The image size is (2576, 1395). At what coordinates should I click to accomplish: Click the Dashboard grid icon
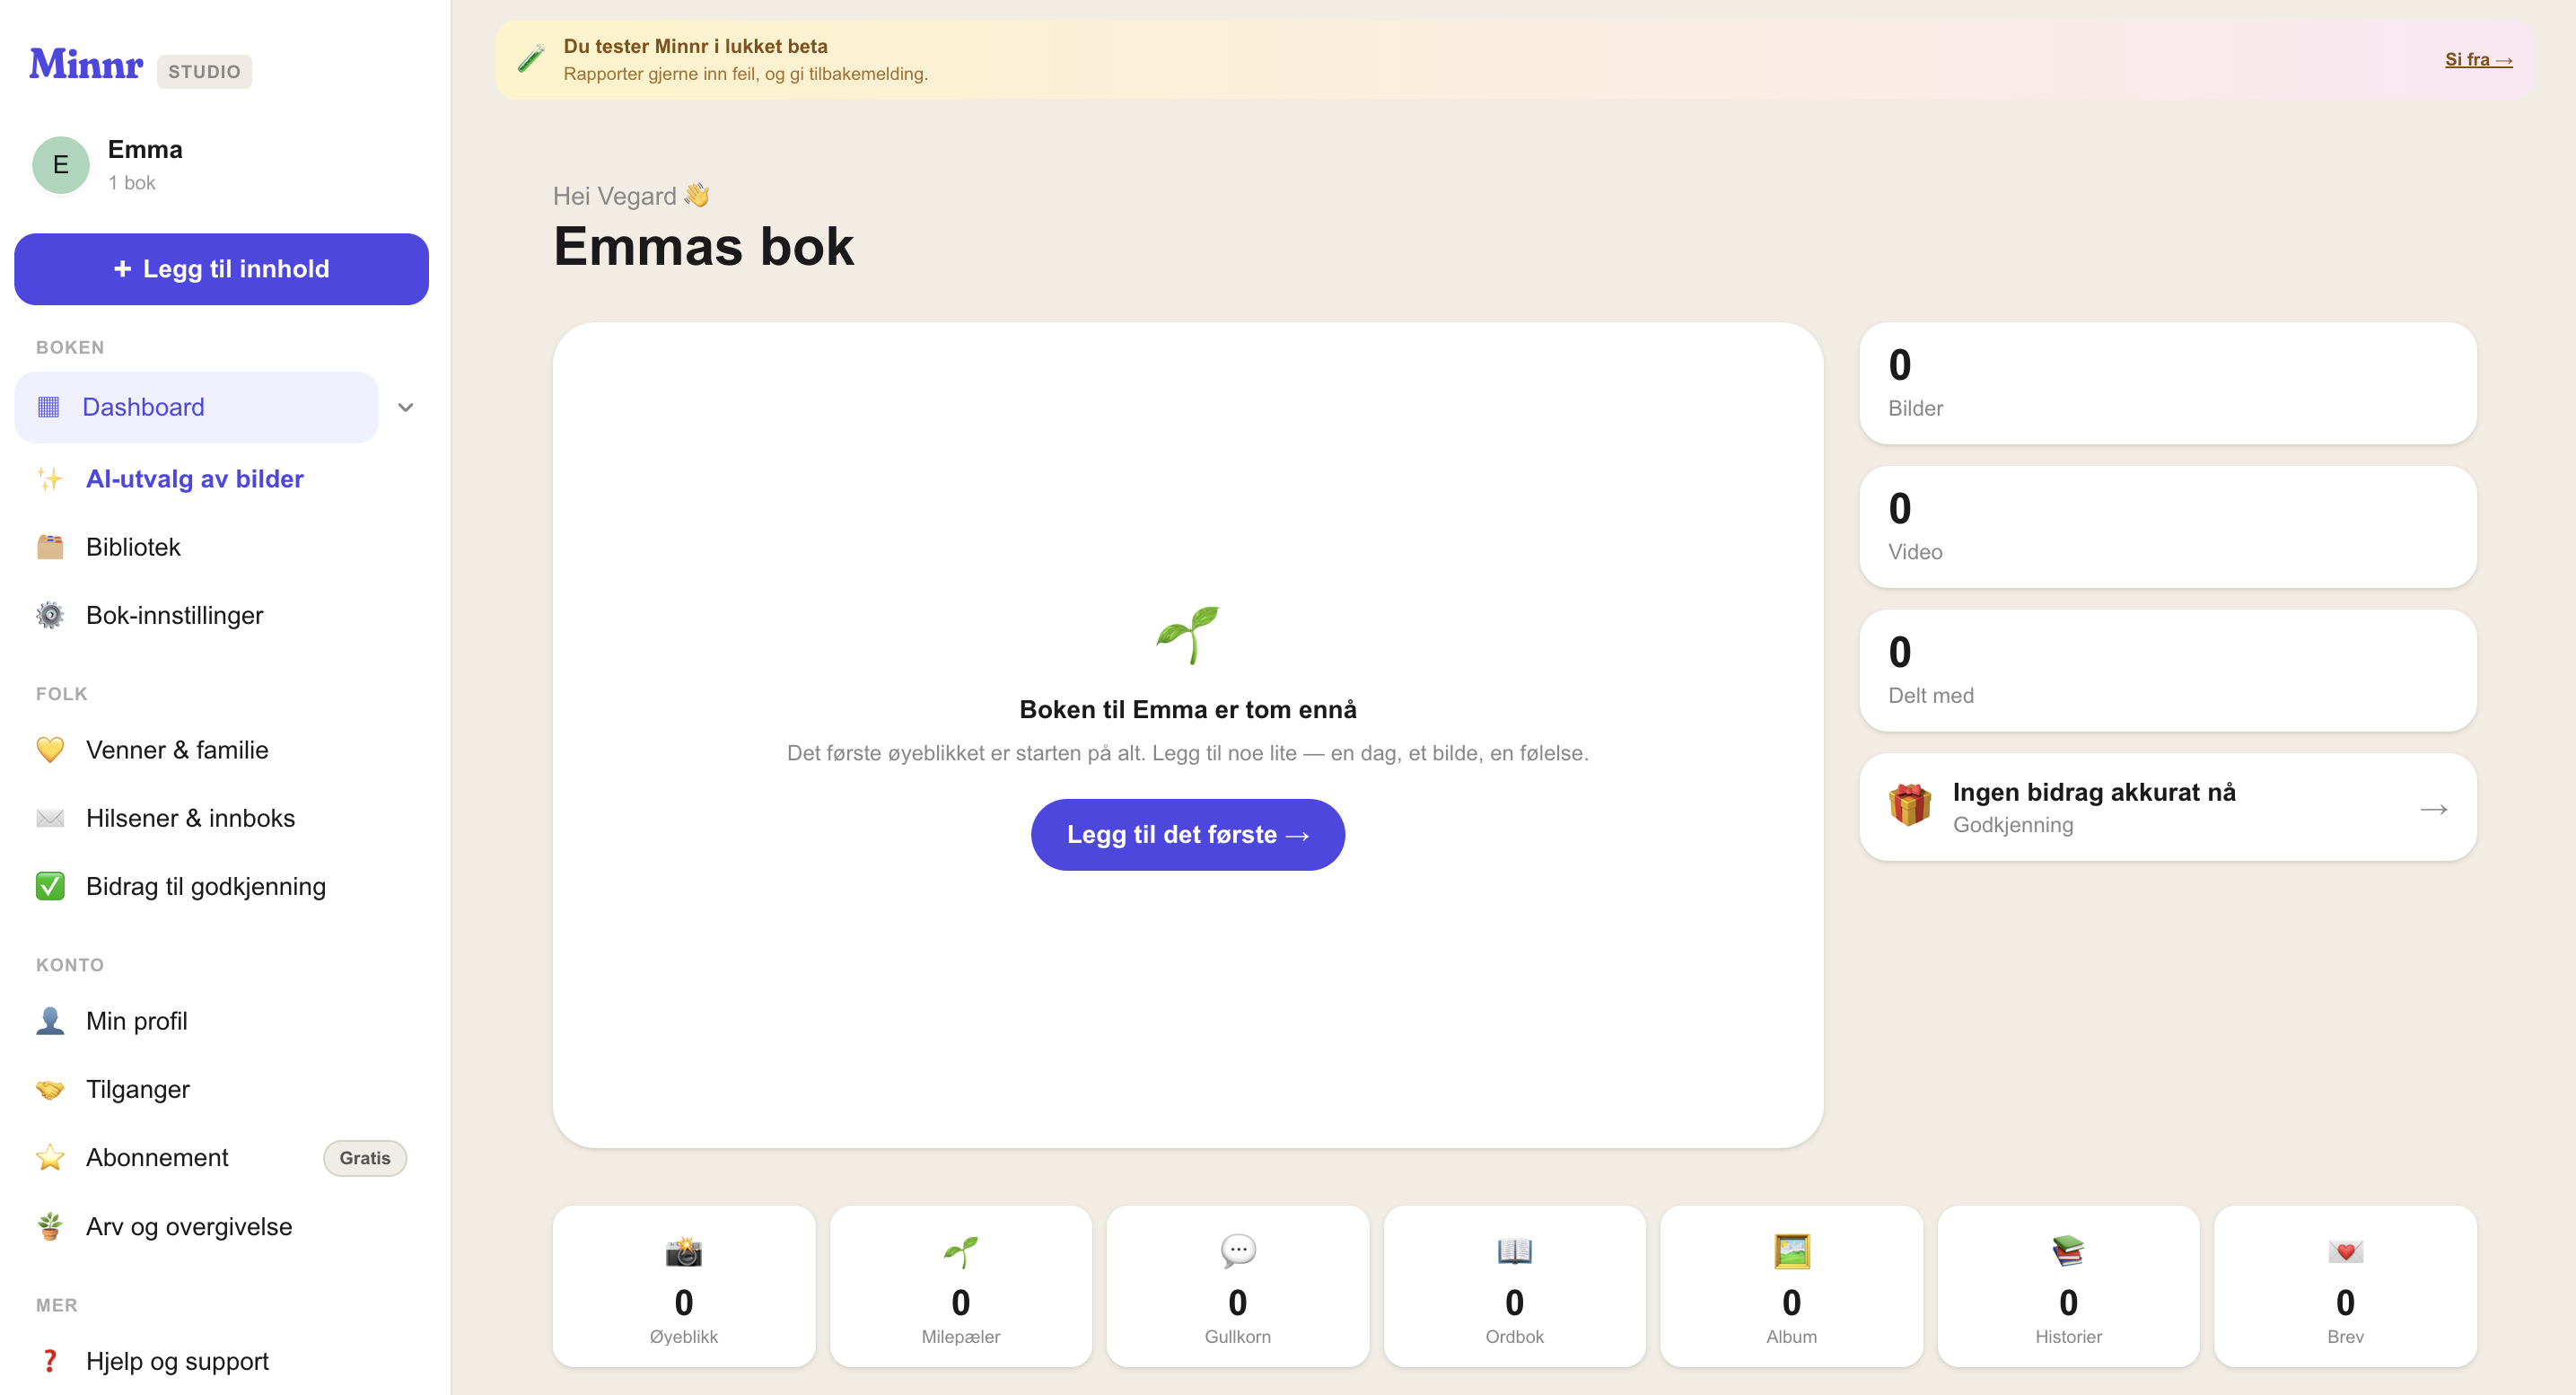48,407
